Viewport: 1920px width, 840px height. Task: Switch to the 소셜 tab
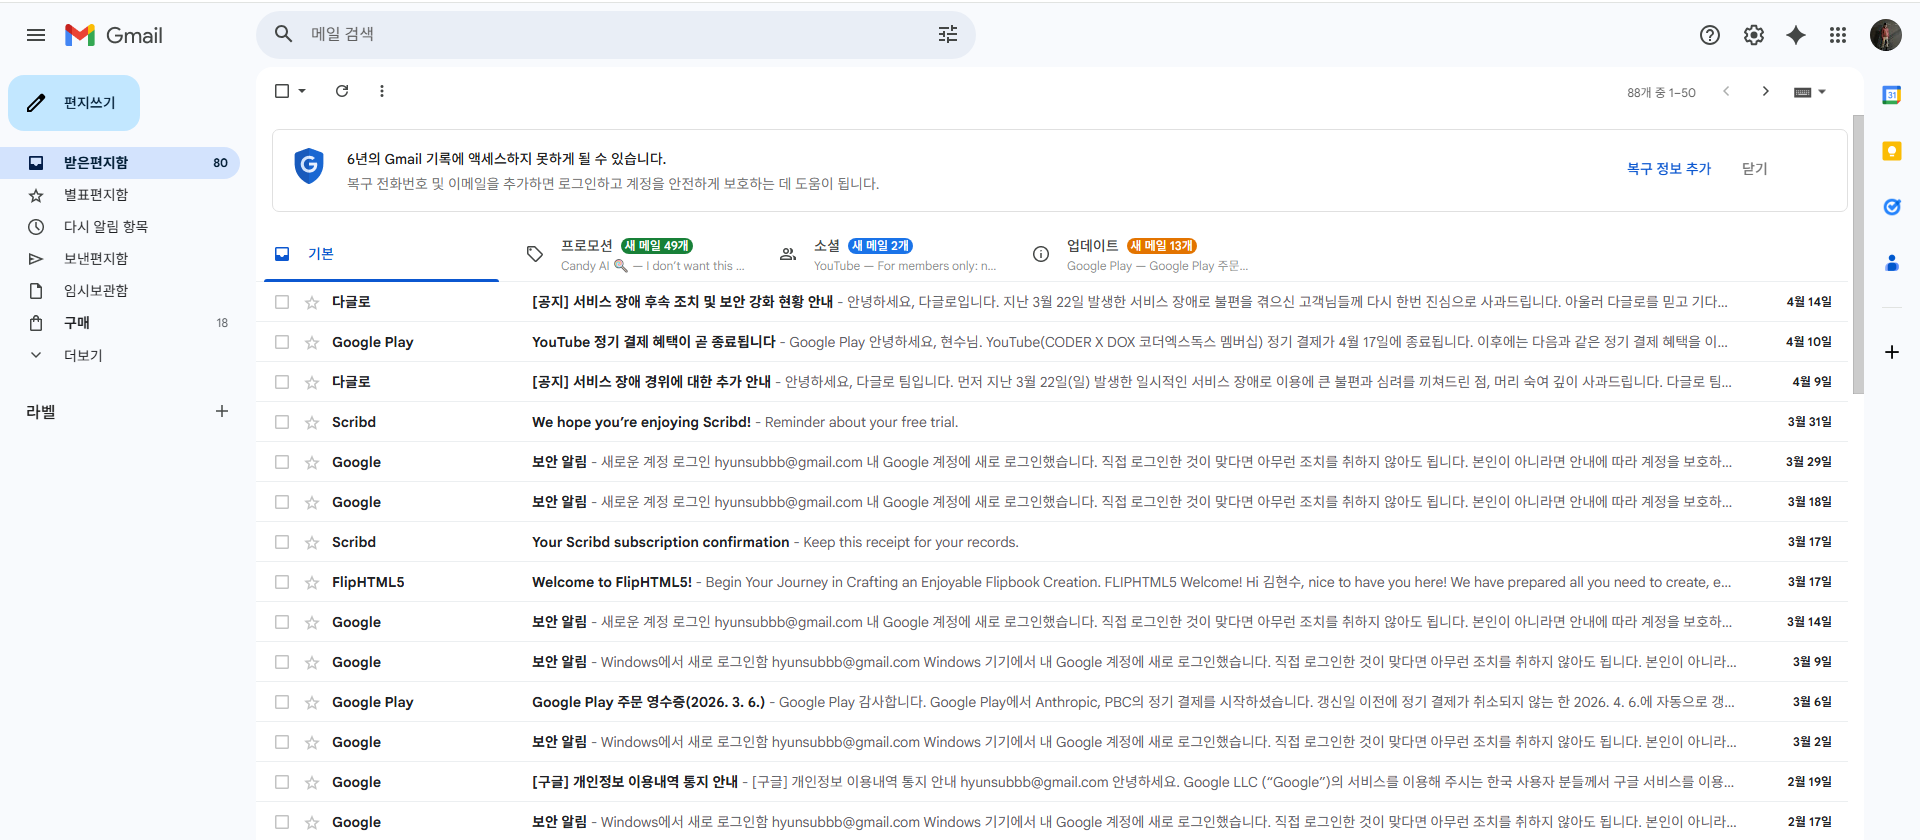pos(890,254)
